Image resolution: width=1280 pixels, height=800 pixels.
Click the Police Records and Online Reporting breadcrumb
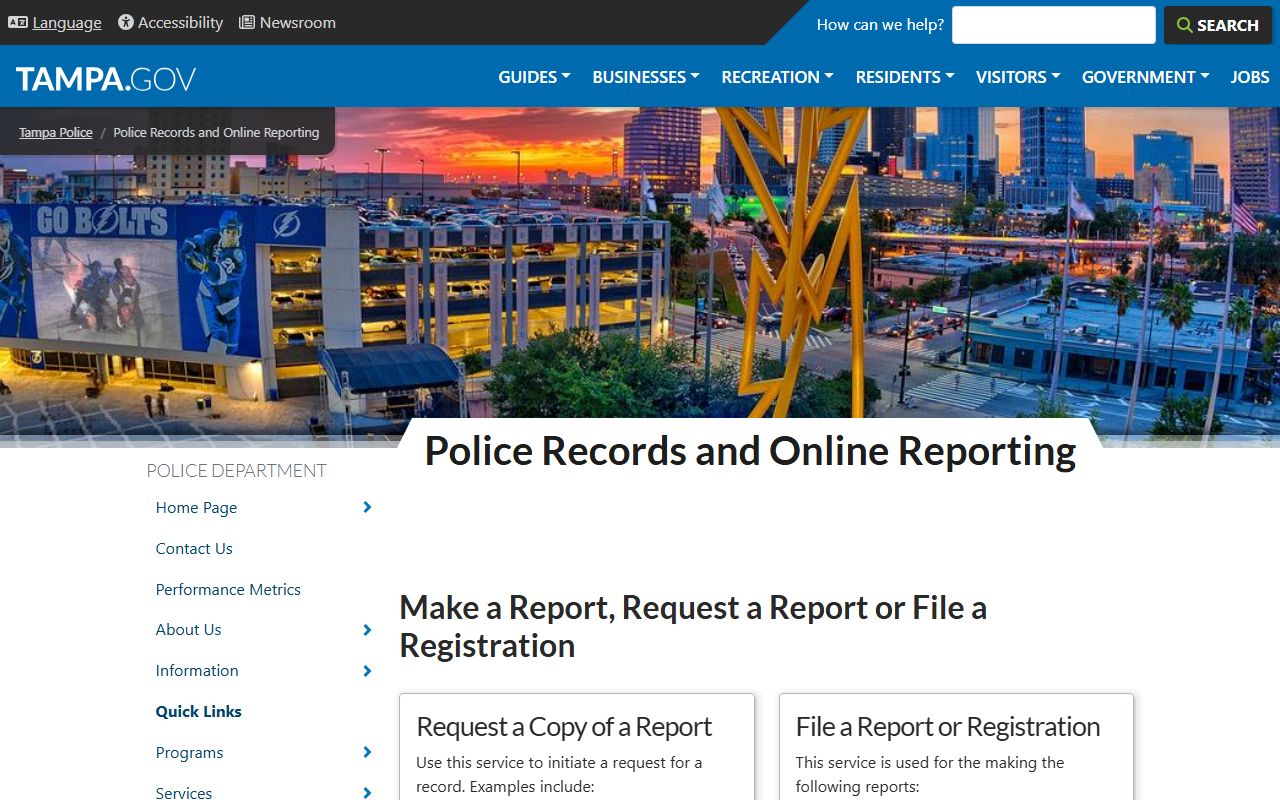(x=216, y=132)
